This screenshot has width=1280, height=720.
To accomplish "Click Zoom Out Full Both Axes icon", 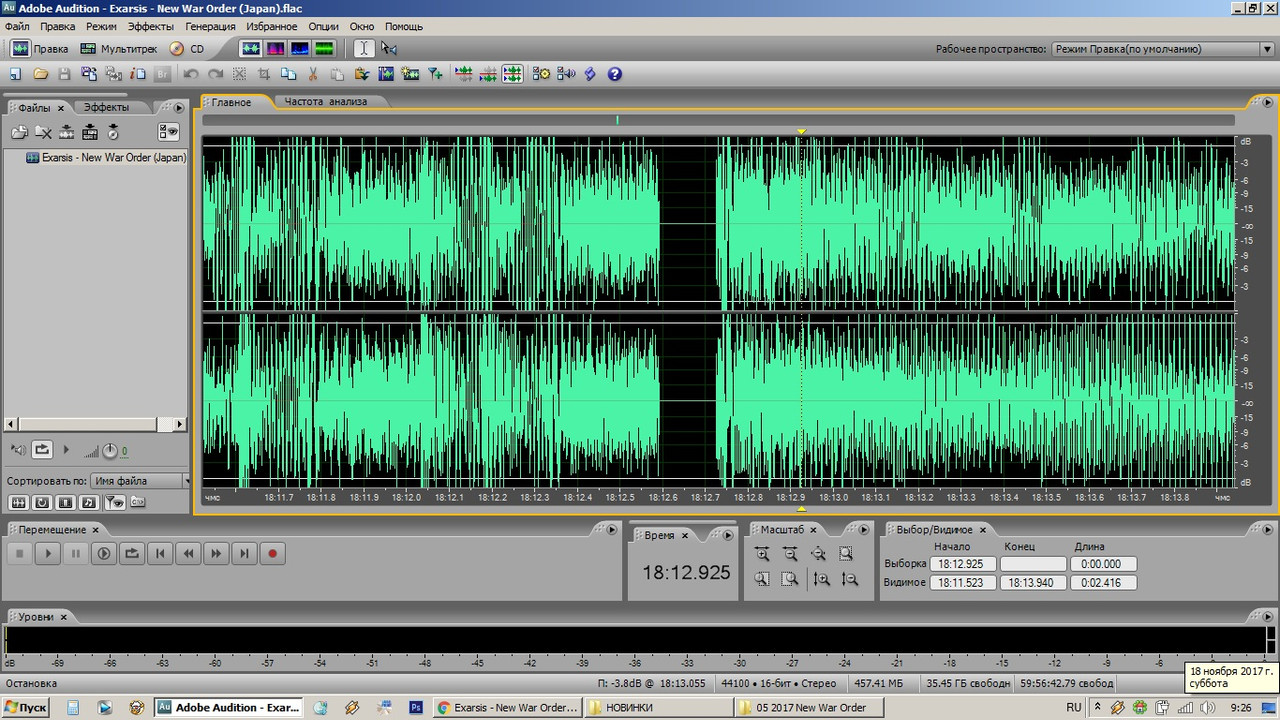I will point(818,554).
